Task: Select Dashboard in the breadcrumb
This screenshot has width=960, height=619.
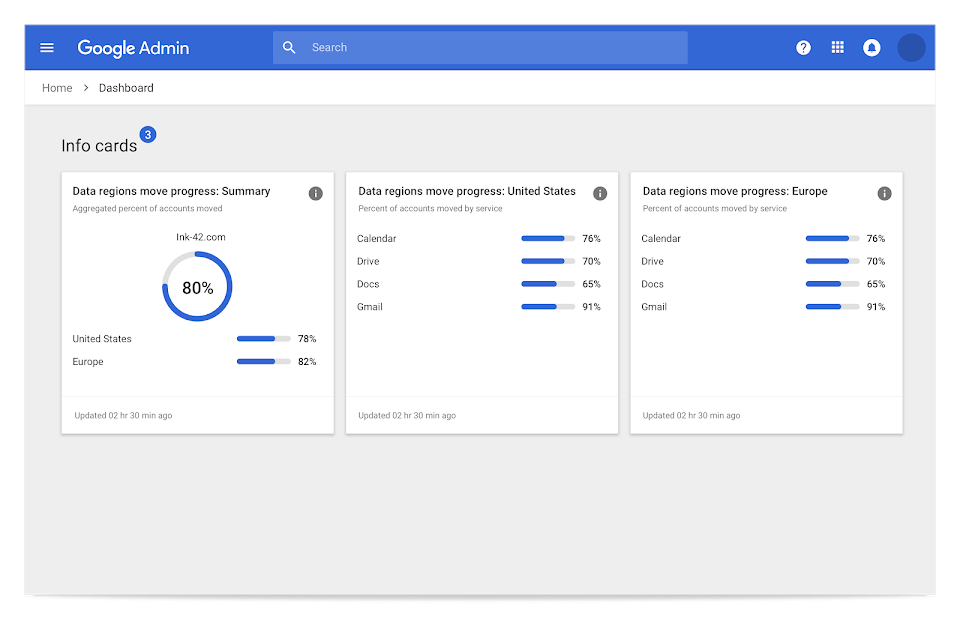Action: click(x=126, y=88)
